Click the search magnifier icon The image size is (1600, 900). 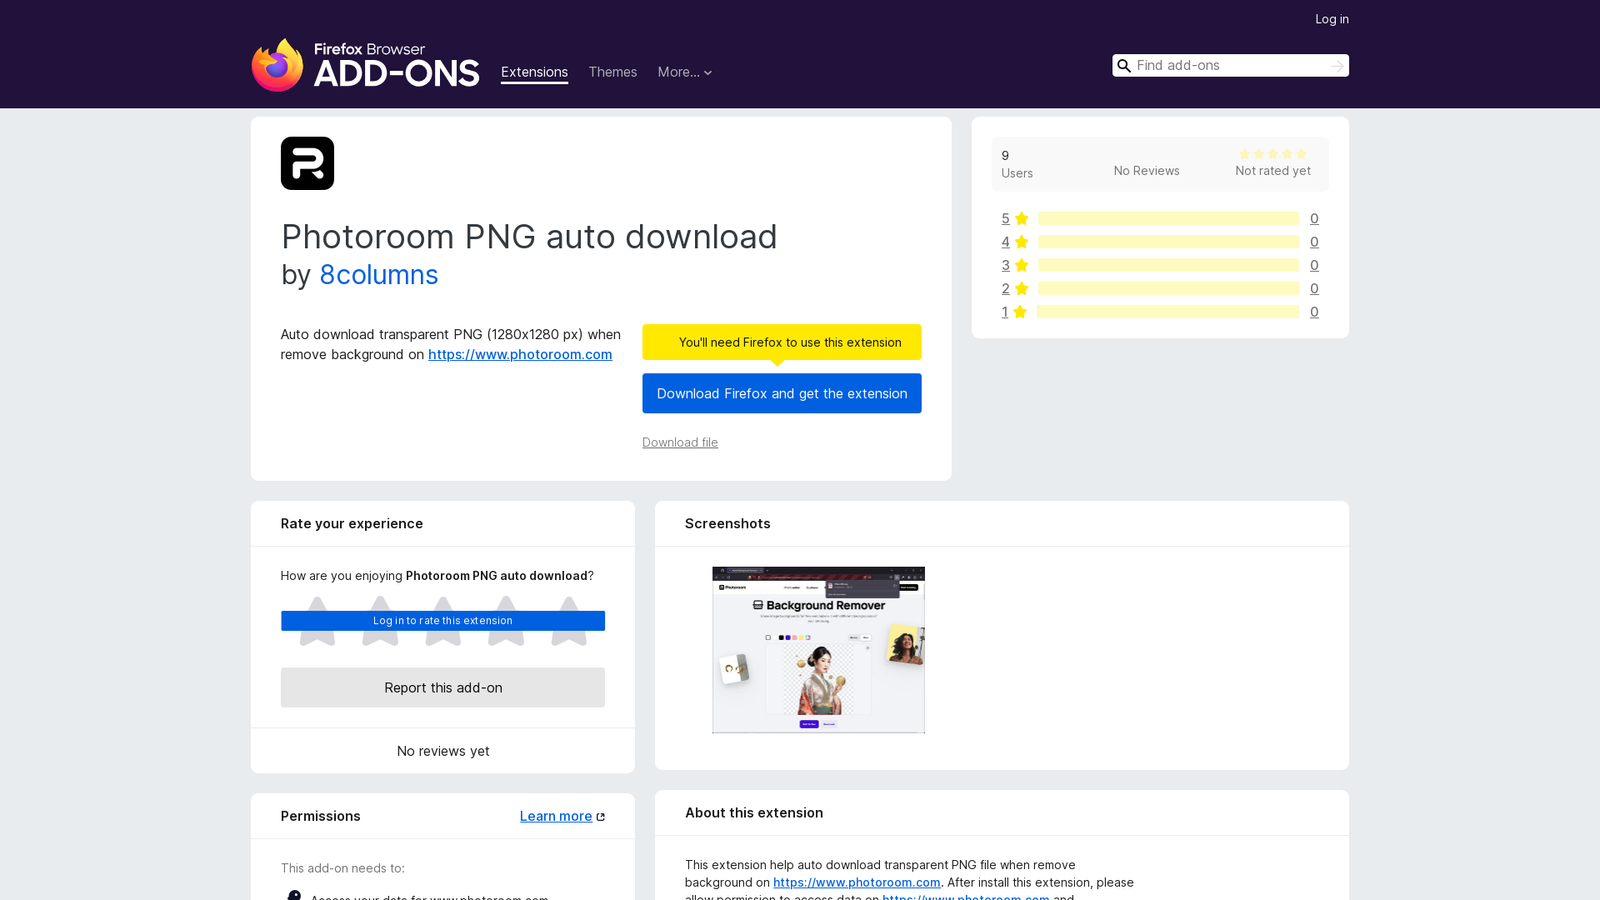(x=1124, y=66)
